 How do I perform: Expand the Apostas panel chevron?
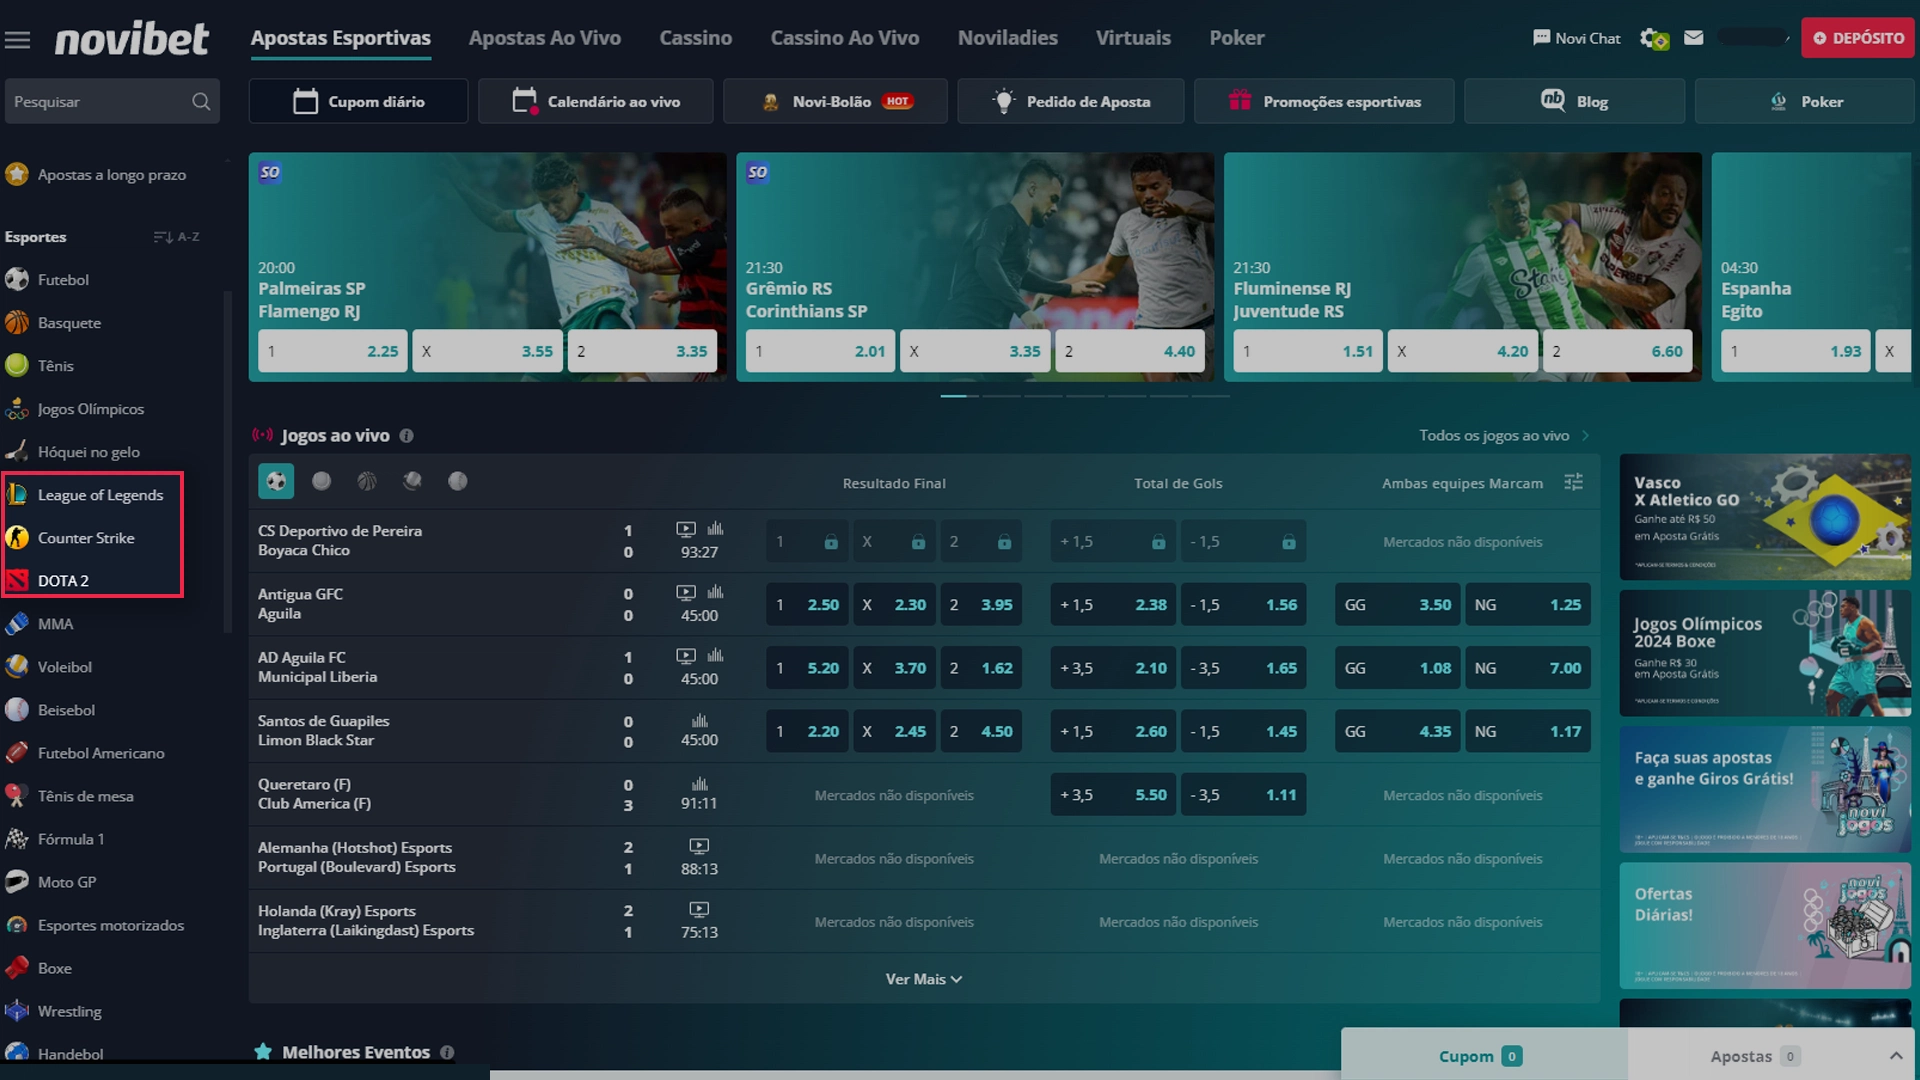(1895, 1056)
